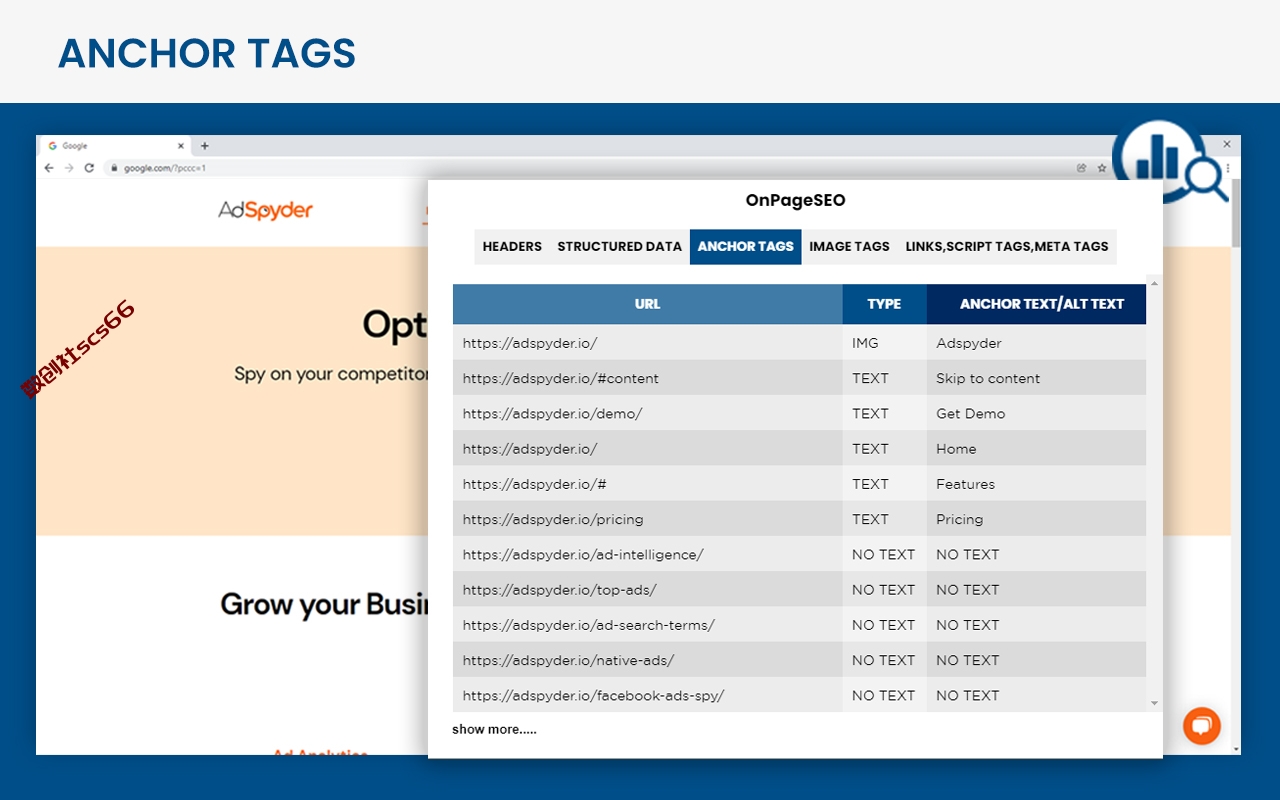
Task: Open the OnPageSEO extension analytics icon
Action: point(1170,162)
